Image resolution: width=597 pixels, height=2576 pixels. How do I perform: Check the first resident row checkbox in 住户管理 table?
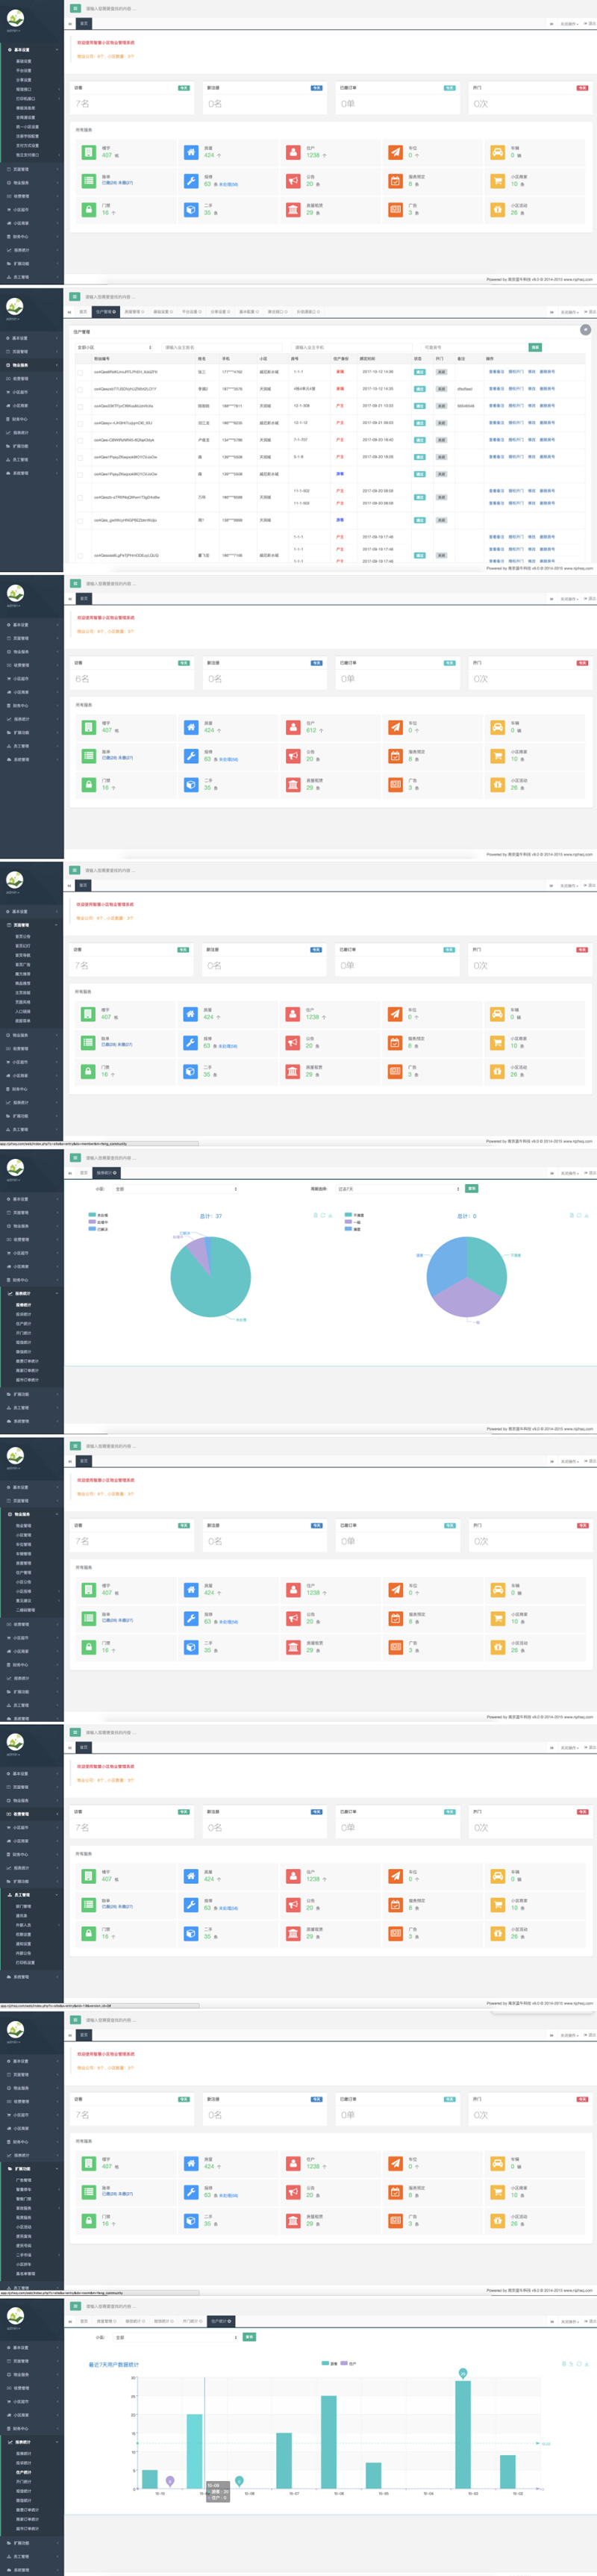[x=80, y=372]
